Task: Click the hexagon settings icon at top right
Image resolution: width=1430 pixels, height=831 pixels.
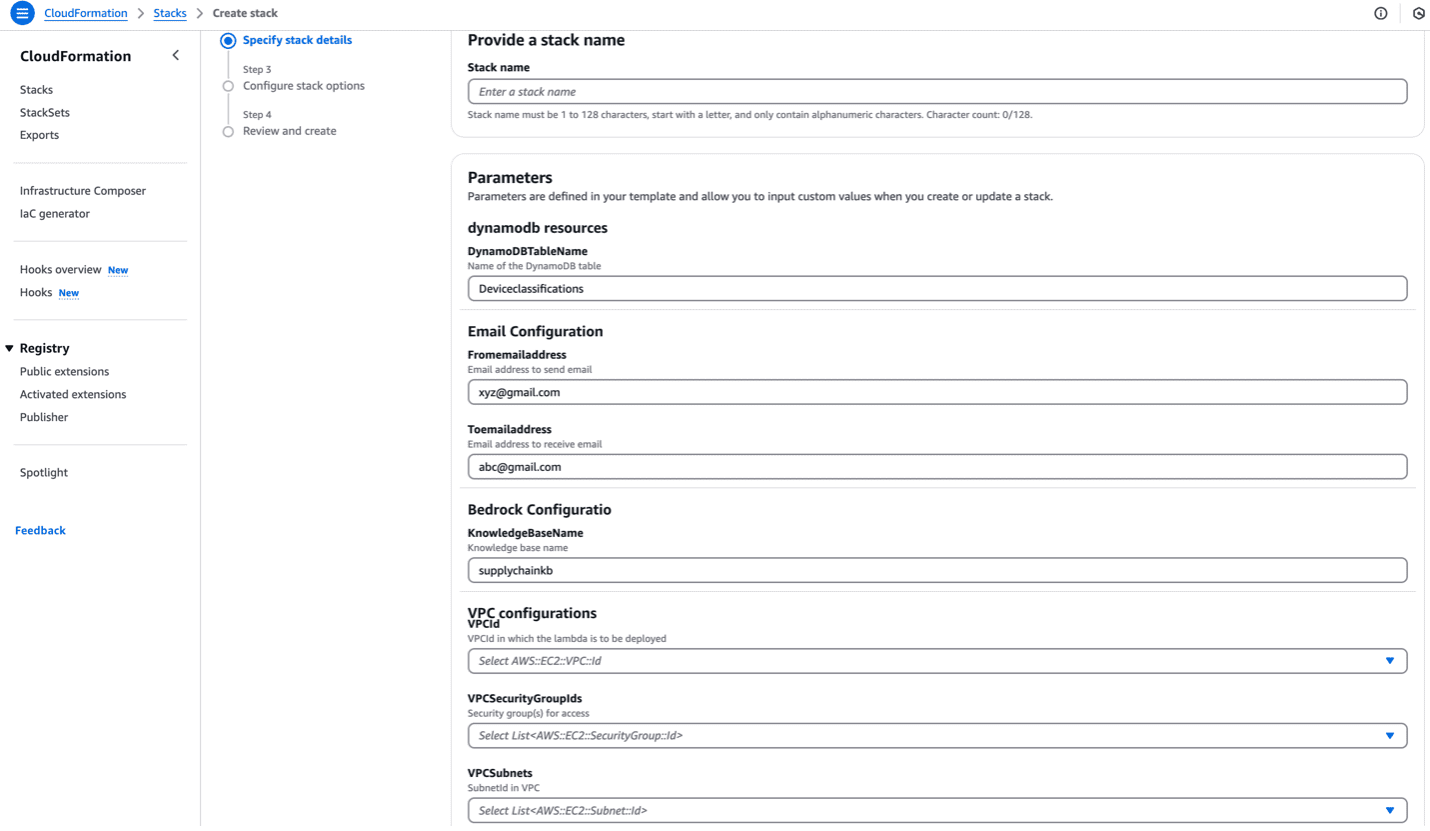Action: point(1419,14)
